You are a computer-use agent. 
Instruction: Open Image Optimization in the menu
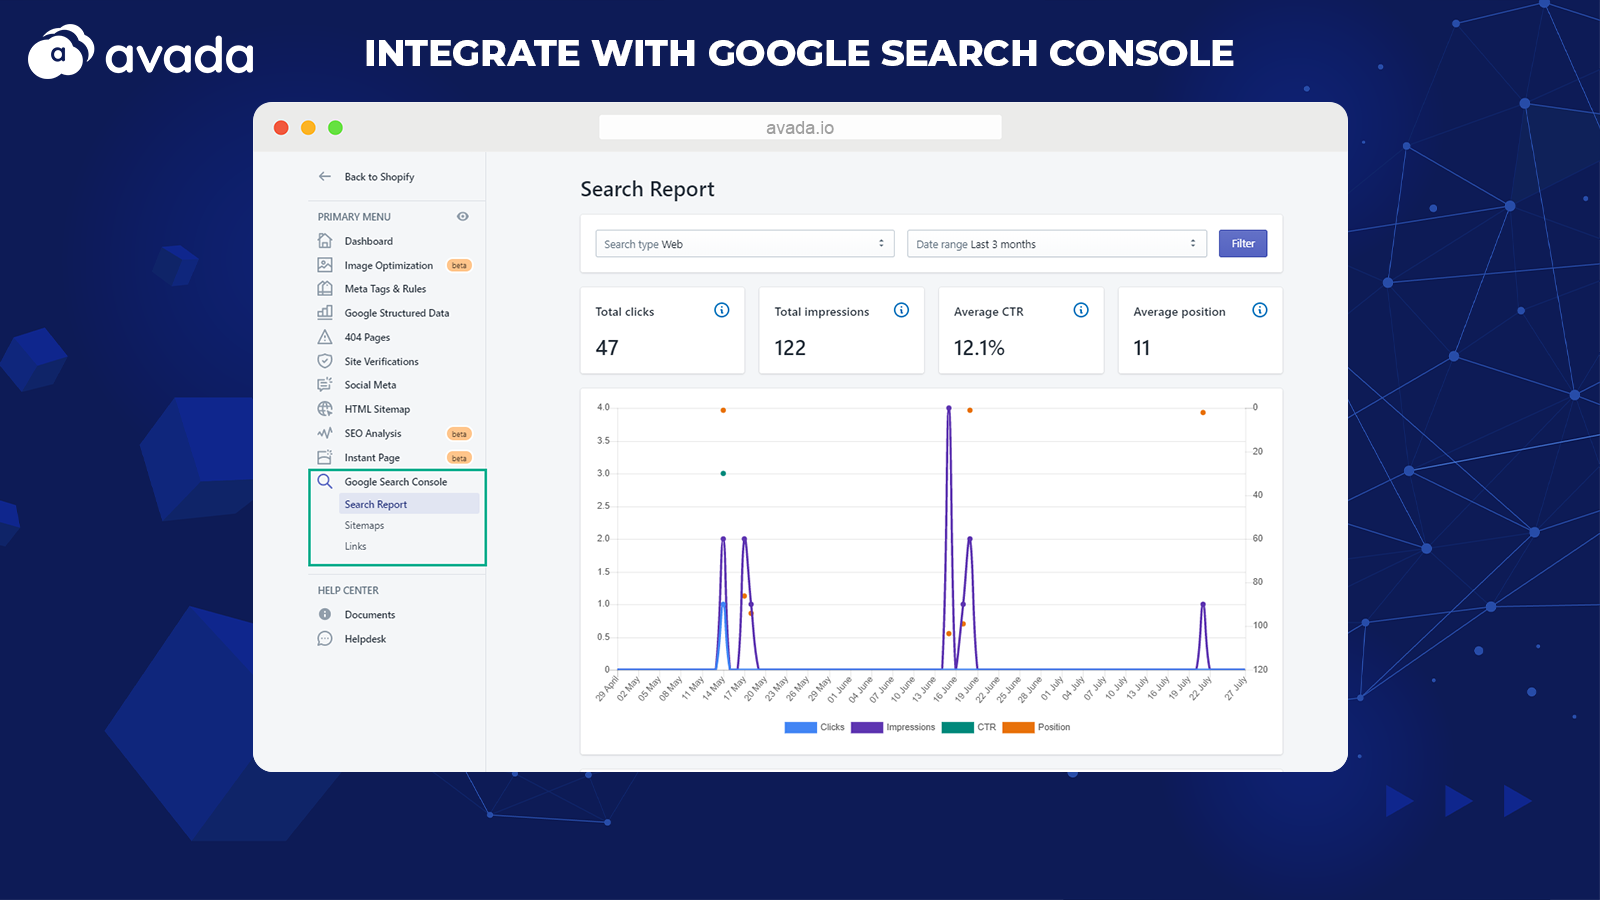click(389, 265)
